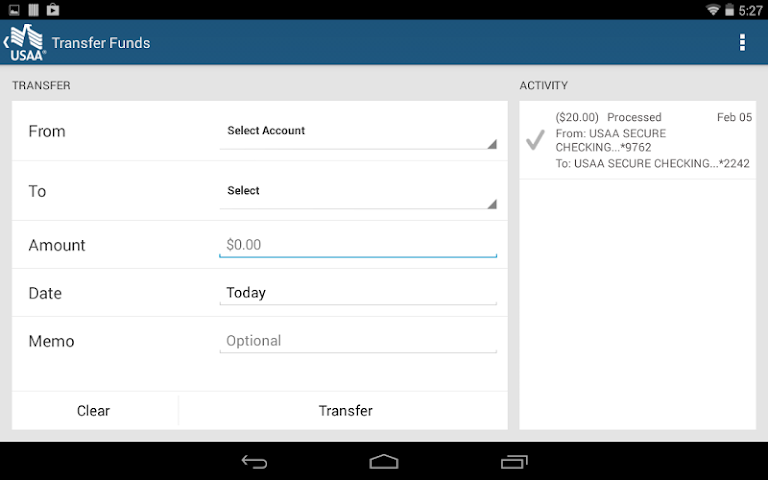Image resolution: width=768 pixels, height=480 pixels.
Task: Tap the Memo label
Action: (x=51, y=341)
